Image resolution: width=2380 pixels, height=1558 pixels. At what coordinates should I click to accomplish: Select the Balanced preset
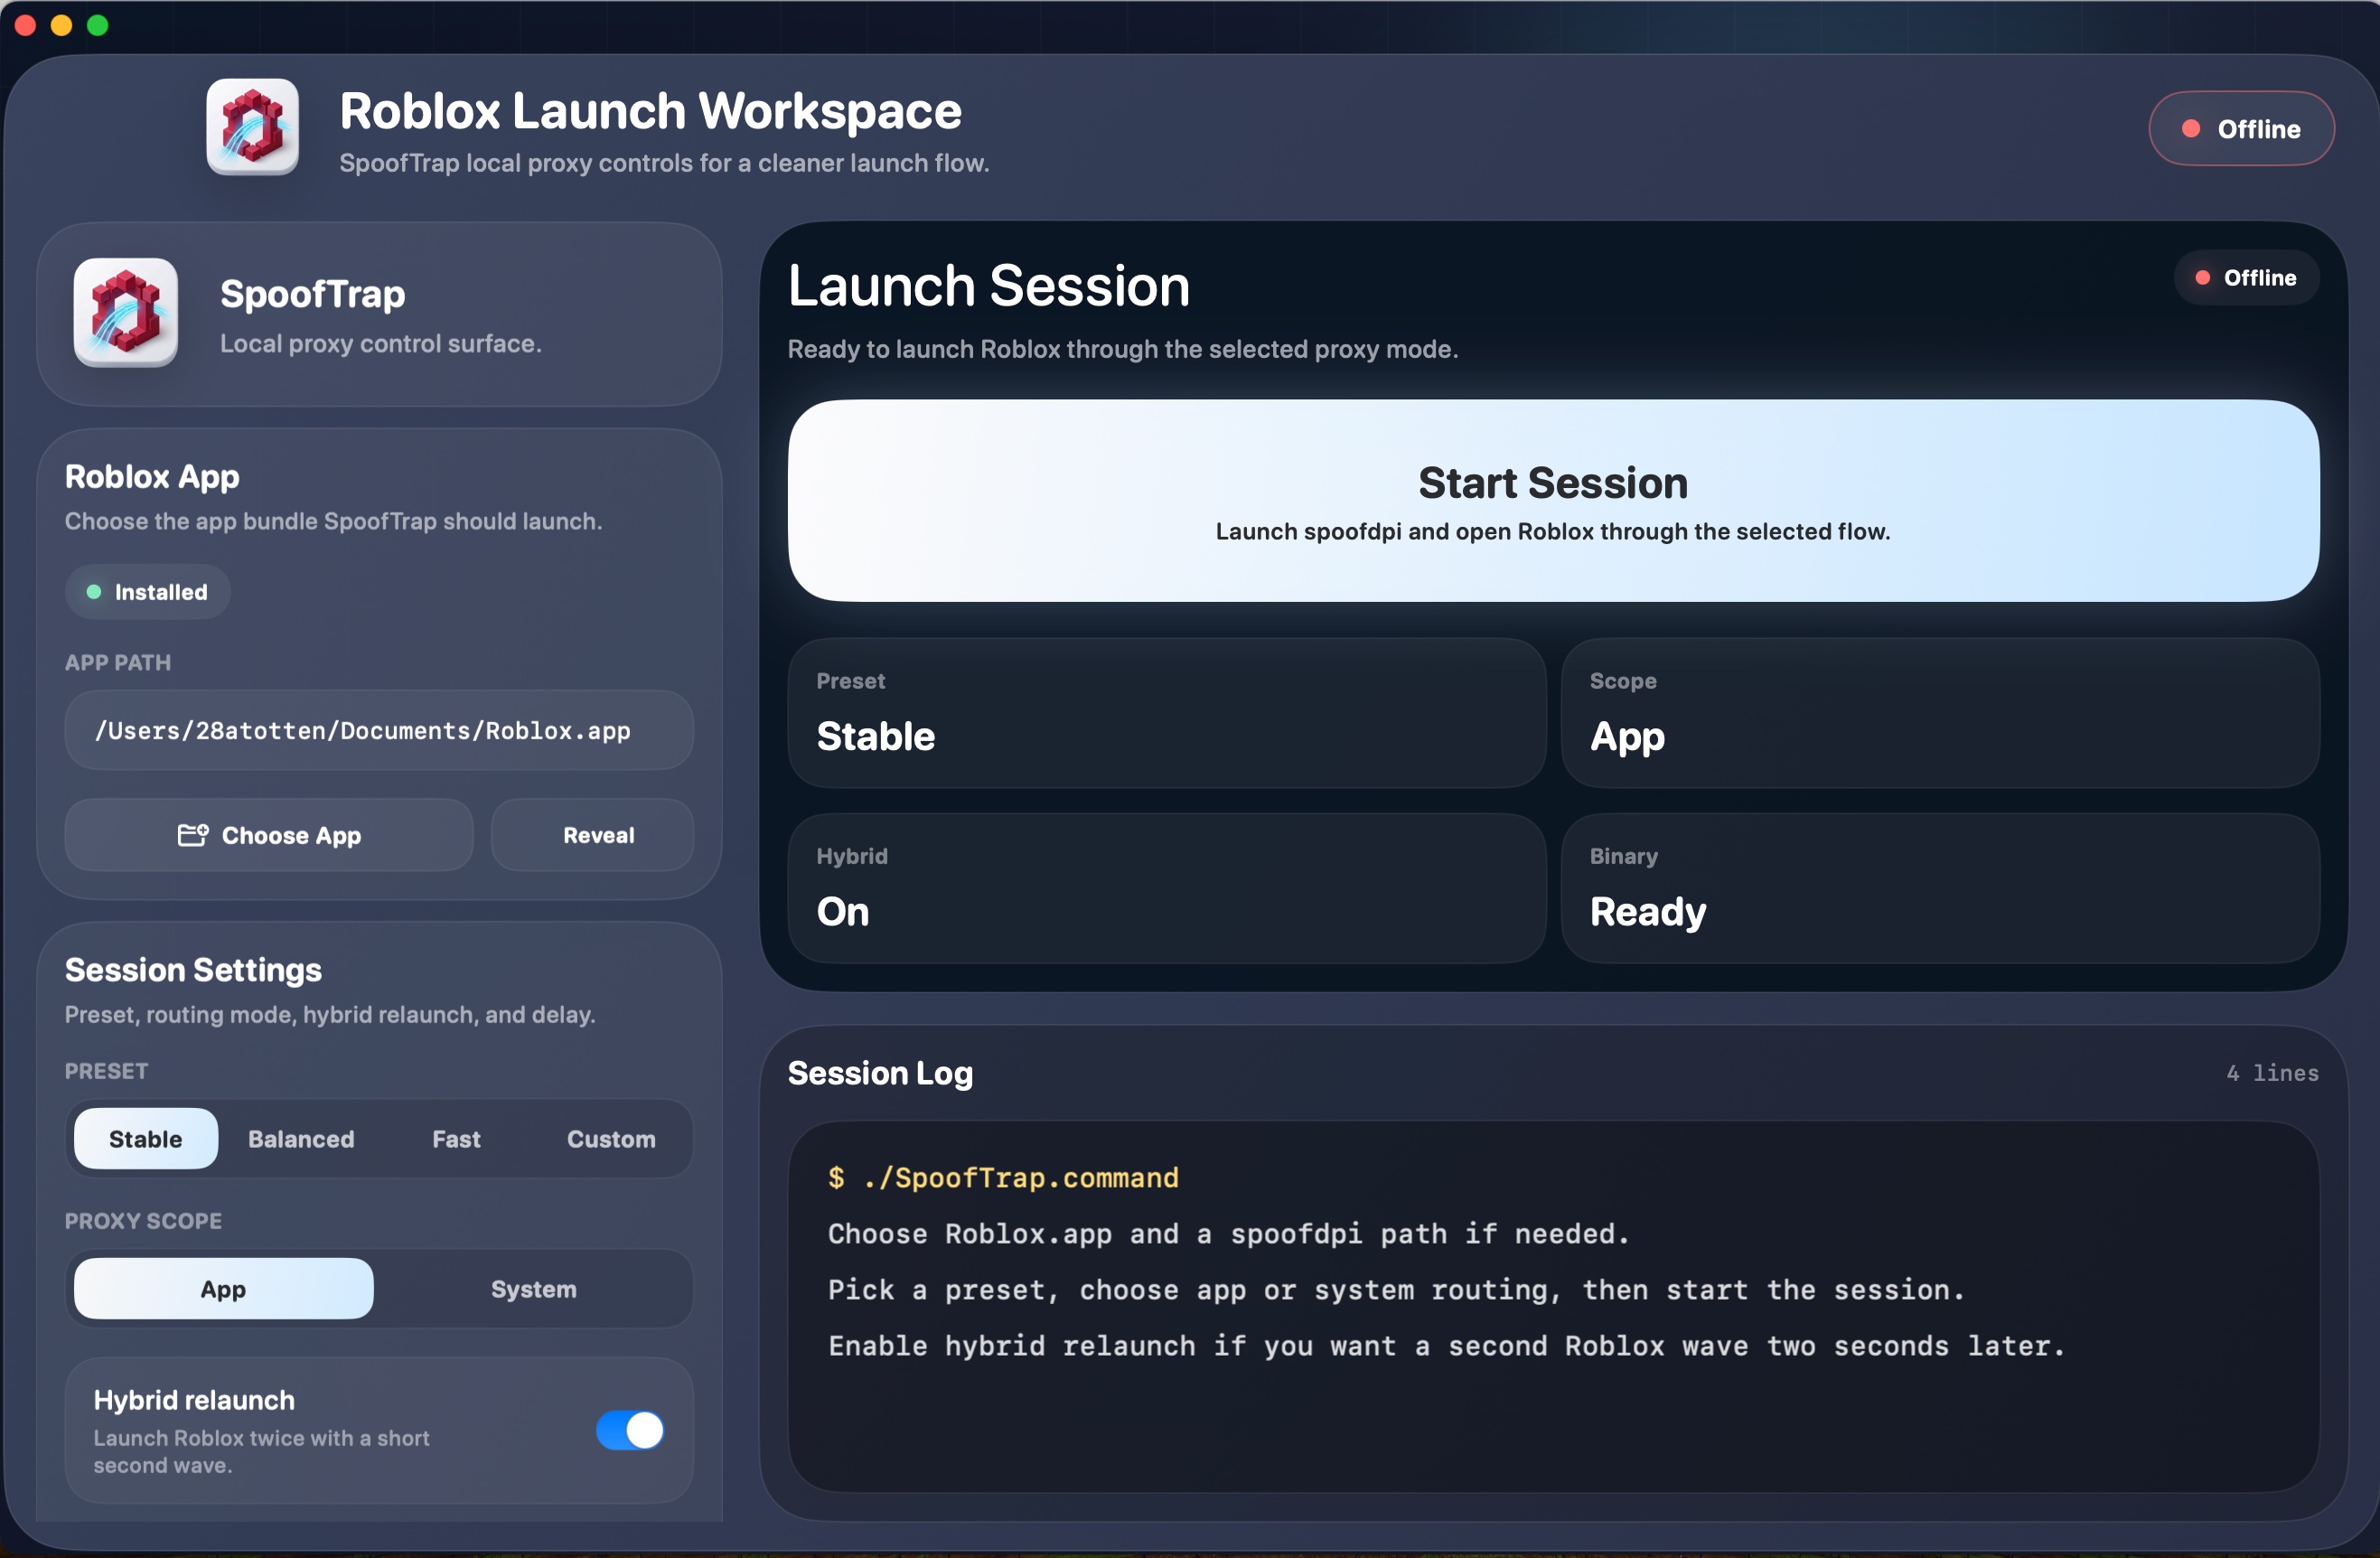point(301,1138)
